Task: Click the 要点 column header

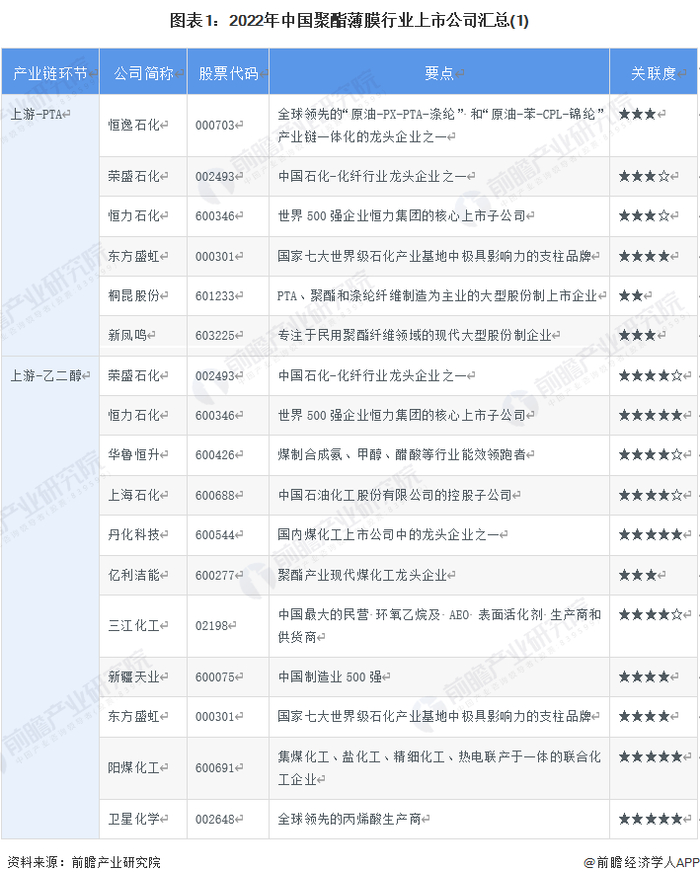Action: click(439, 73)
